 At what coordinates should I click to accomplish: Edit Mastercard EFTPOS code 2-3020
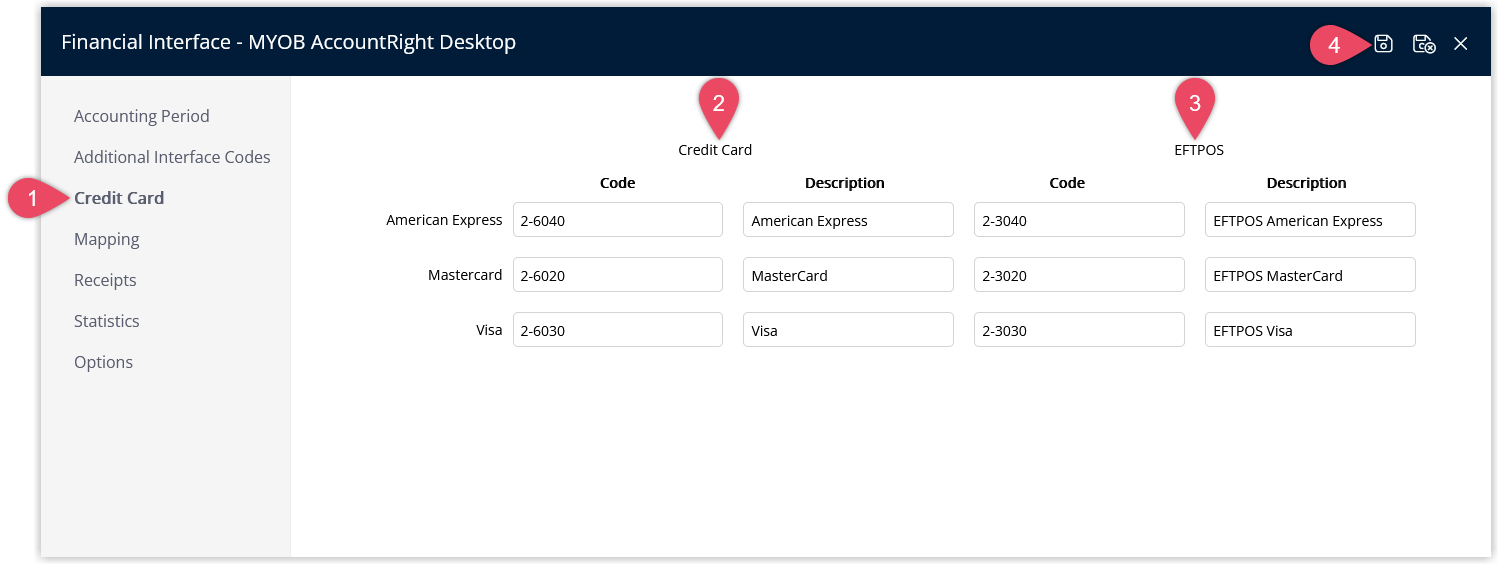(1079, 275)
